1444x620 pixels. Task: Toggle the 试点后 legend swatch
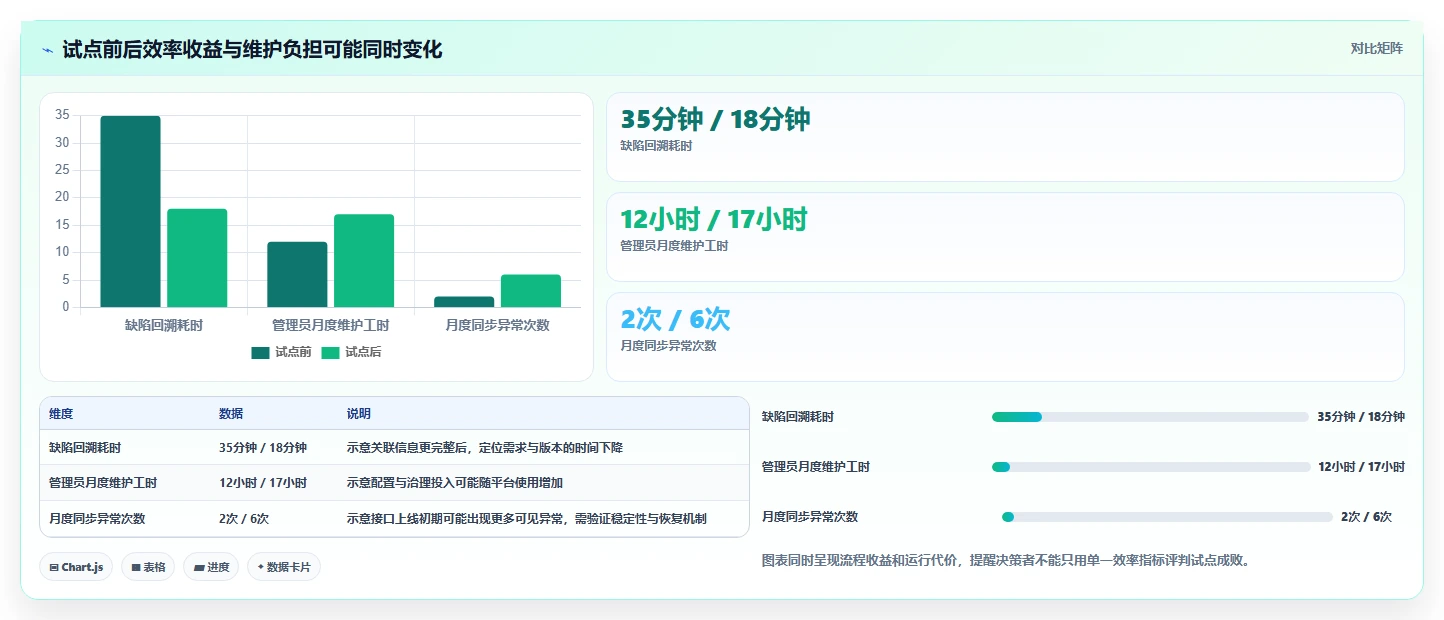tap(331, 352)
